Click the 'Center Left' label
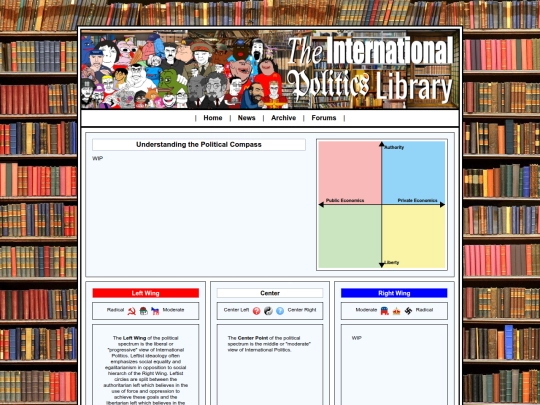 [x=236, y=310]
